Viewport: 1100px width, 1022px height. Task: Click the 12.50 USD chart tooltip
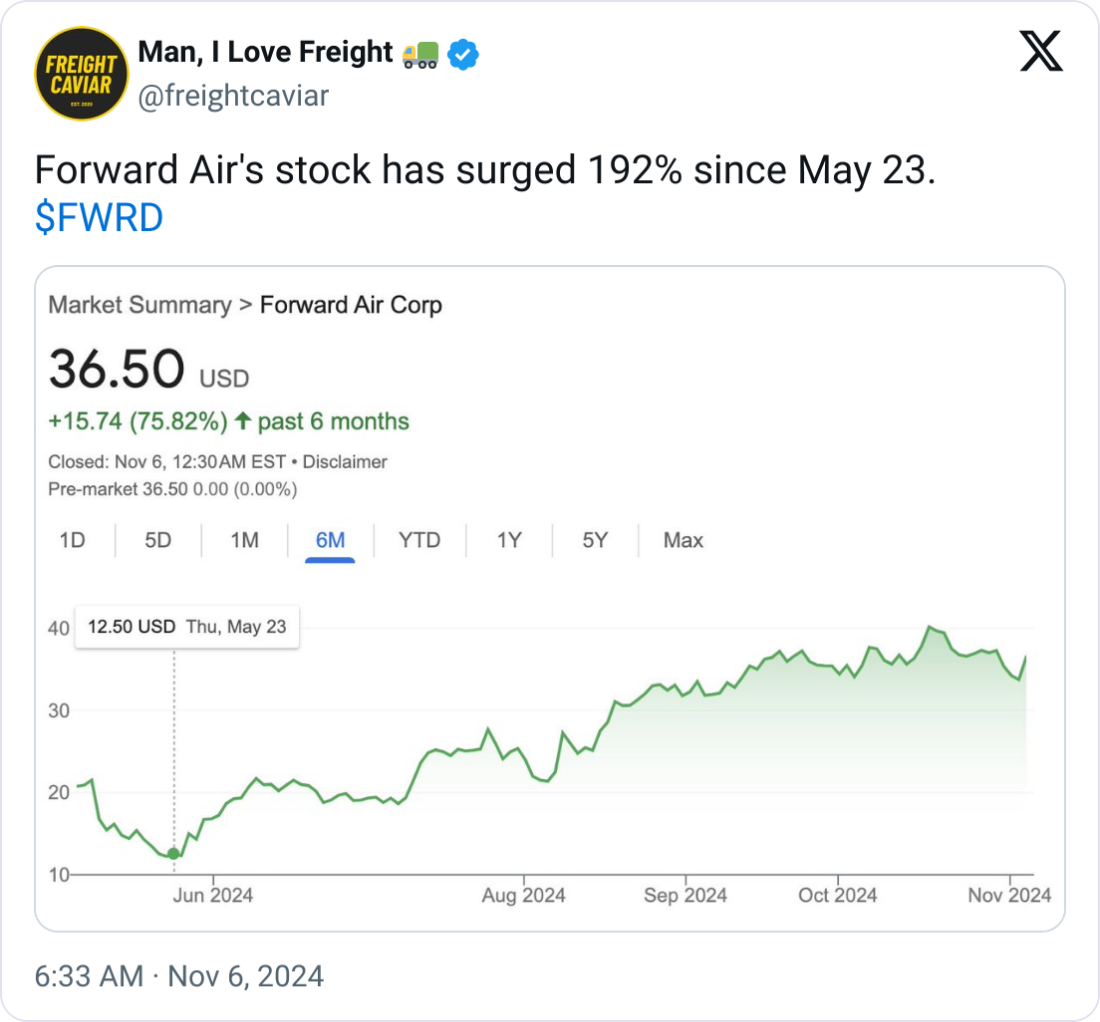(187, 627)
